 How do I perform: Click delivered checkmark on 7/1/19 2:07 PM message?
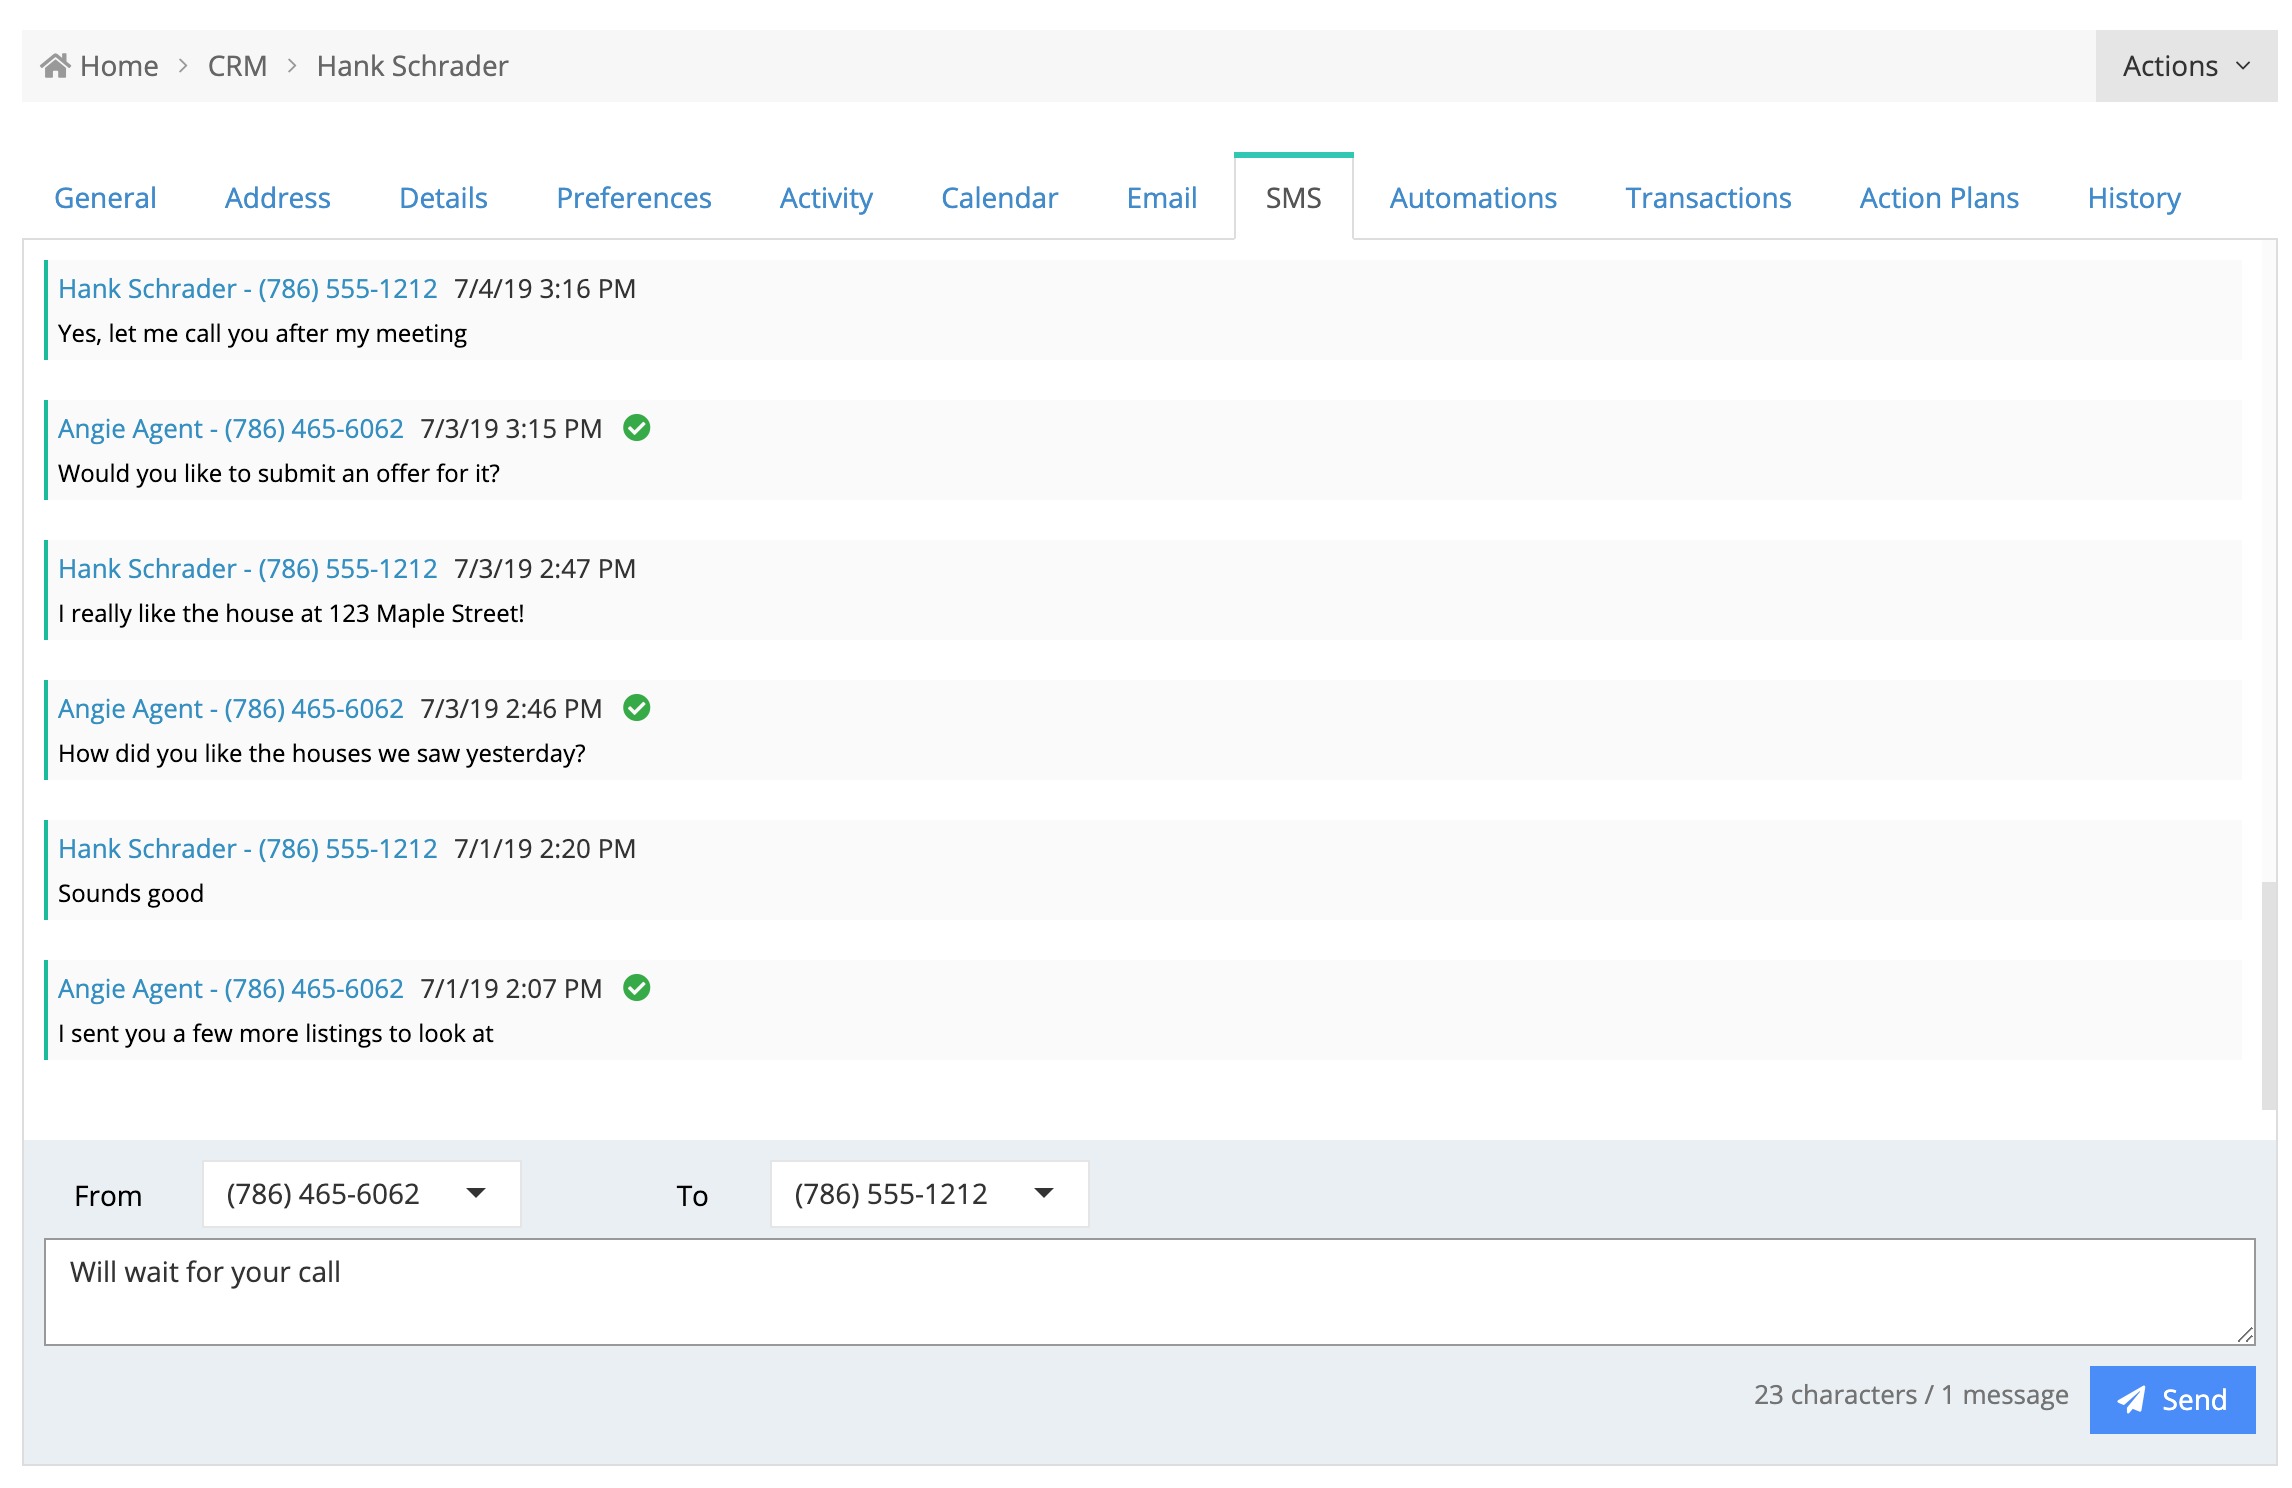pos(637,988)
